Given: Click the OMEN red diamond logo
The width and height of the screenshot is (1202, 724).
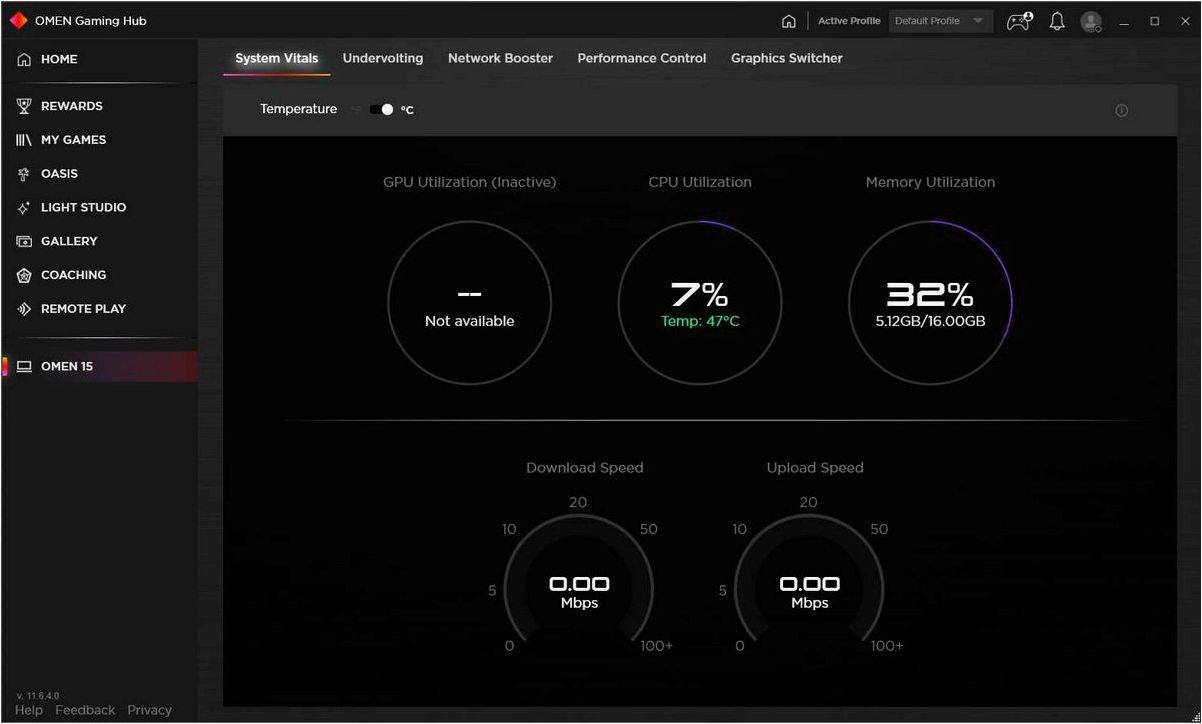Looking at the screenshot, I should tap(18, 20).
